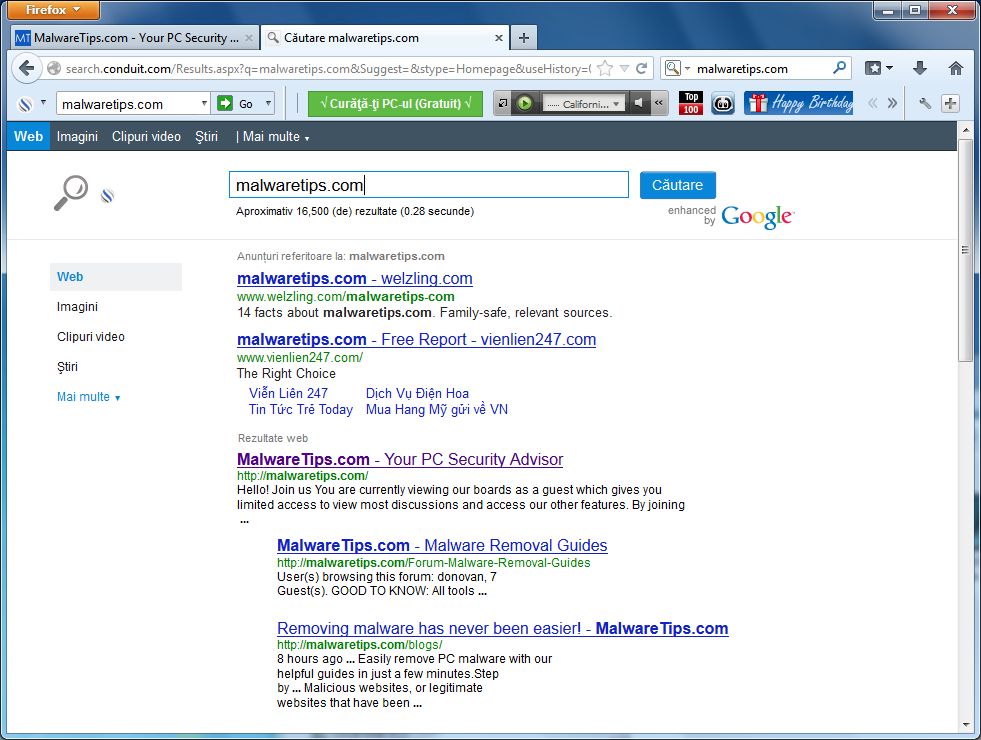The width and height of the screenshot is (981, 740).
Task: Click the URL address bar text
Action: click(328, 69)
